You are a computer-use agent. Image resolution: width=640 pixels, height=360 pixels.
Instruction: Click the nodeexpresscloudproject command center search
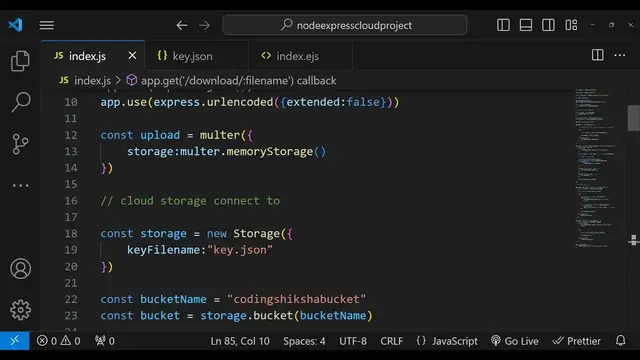344,25
